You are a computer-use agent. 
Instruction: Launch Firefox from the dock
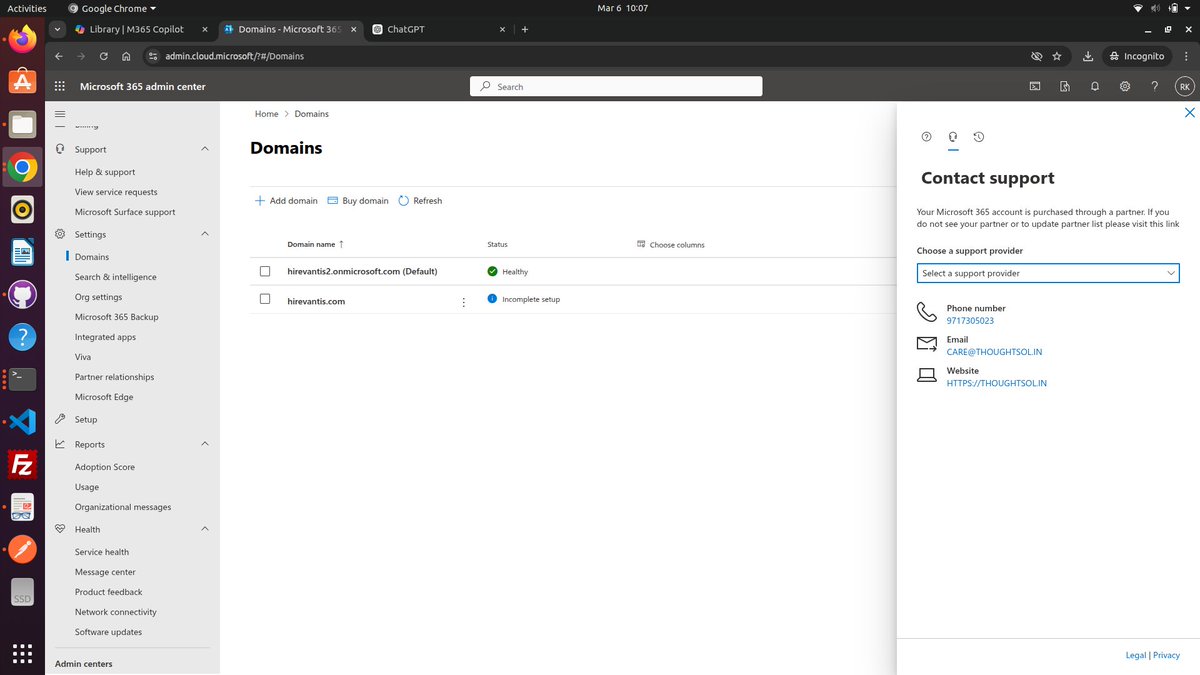click(x=22, y=39)
